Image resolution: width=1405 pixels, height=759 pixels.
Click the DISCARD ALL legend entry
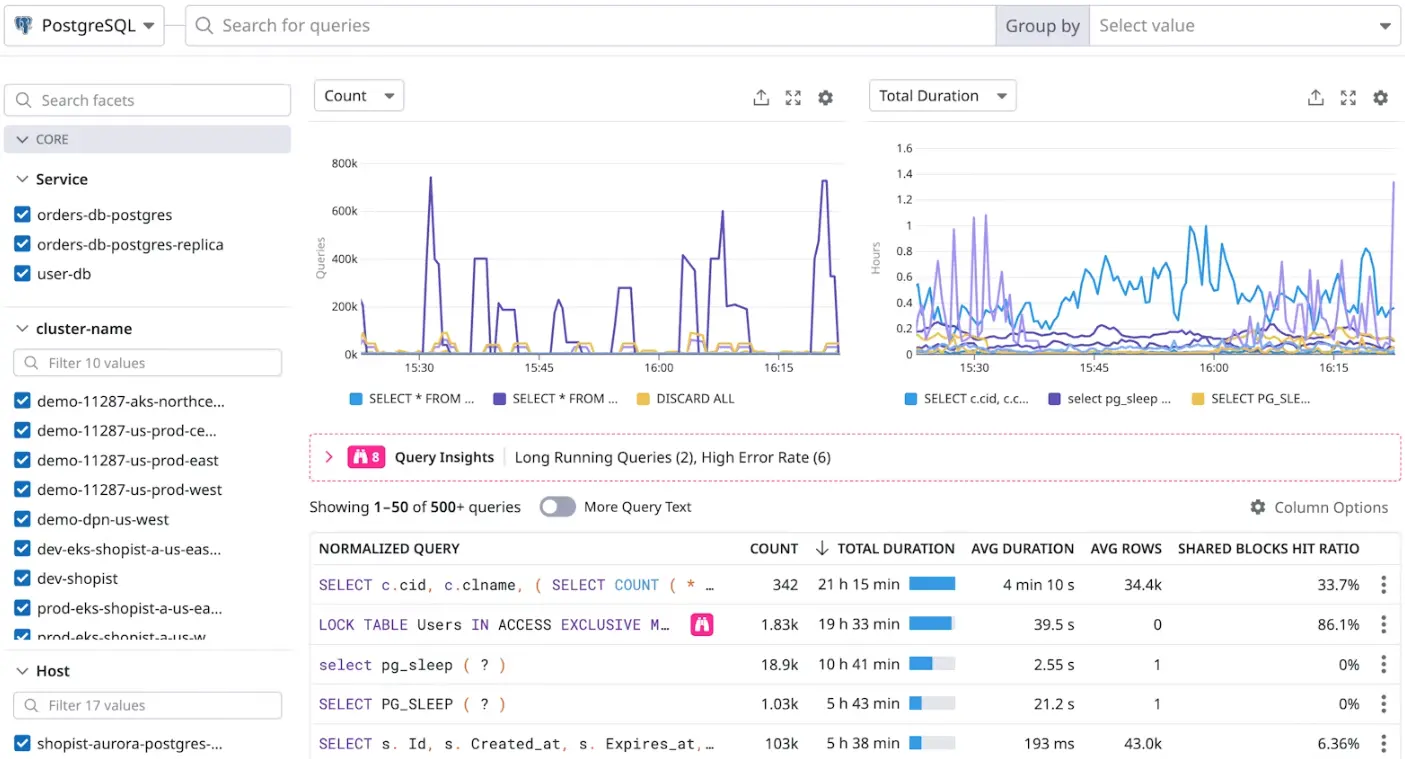(x=686, y=398)
